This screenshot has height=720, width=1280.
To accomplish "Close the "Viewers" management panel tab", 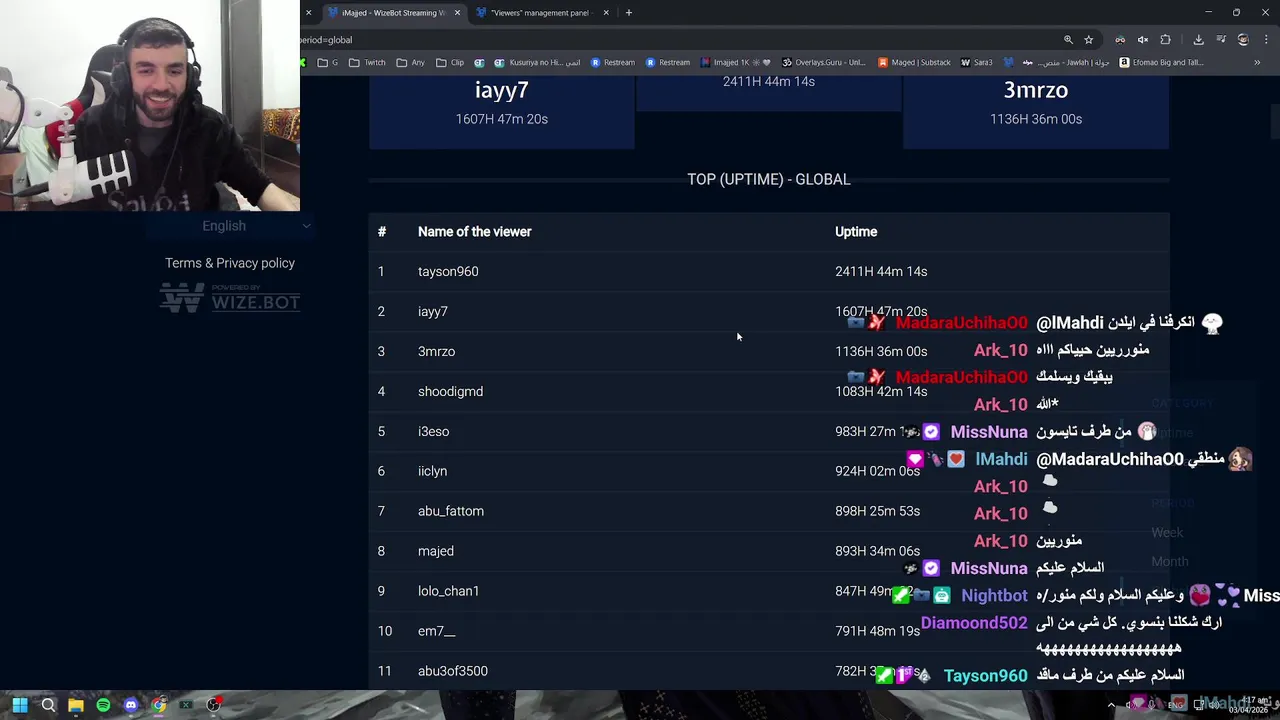I will tap(606, 13).
